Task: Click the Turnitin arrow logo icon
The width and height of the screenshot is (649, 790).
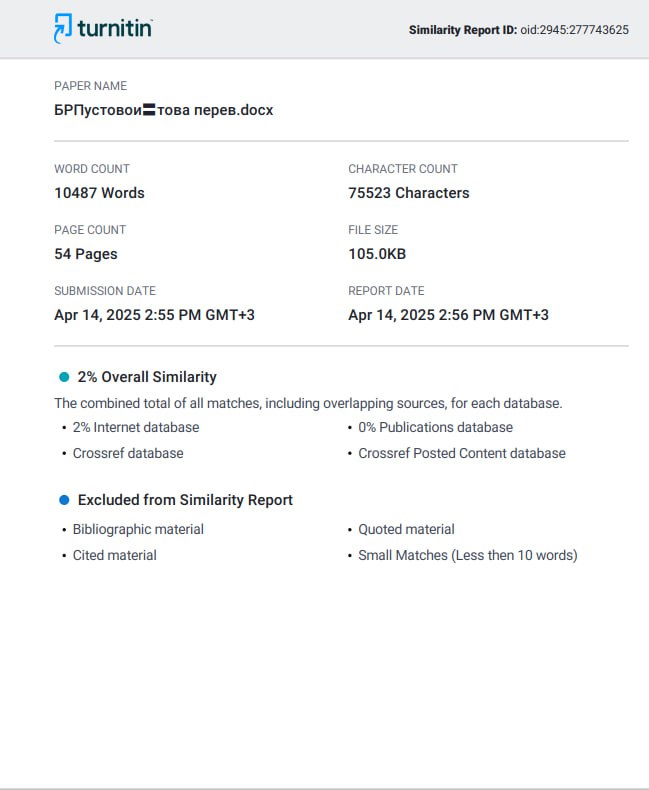Action: [63, 28]
